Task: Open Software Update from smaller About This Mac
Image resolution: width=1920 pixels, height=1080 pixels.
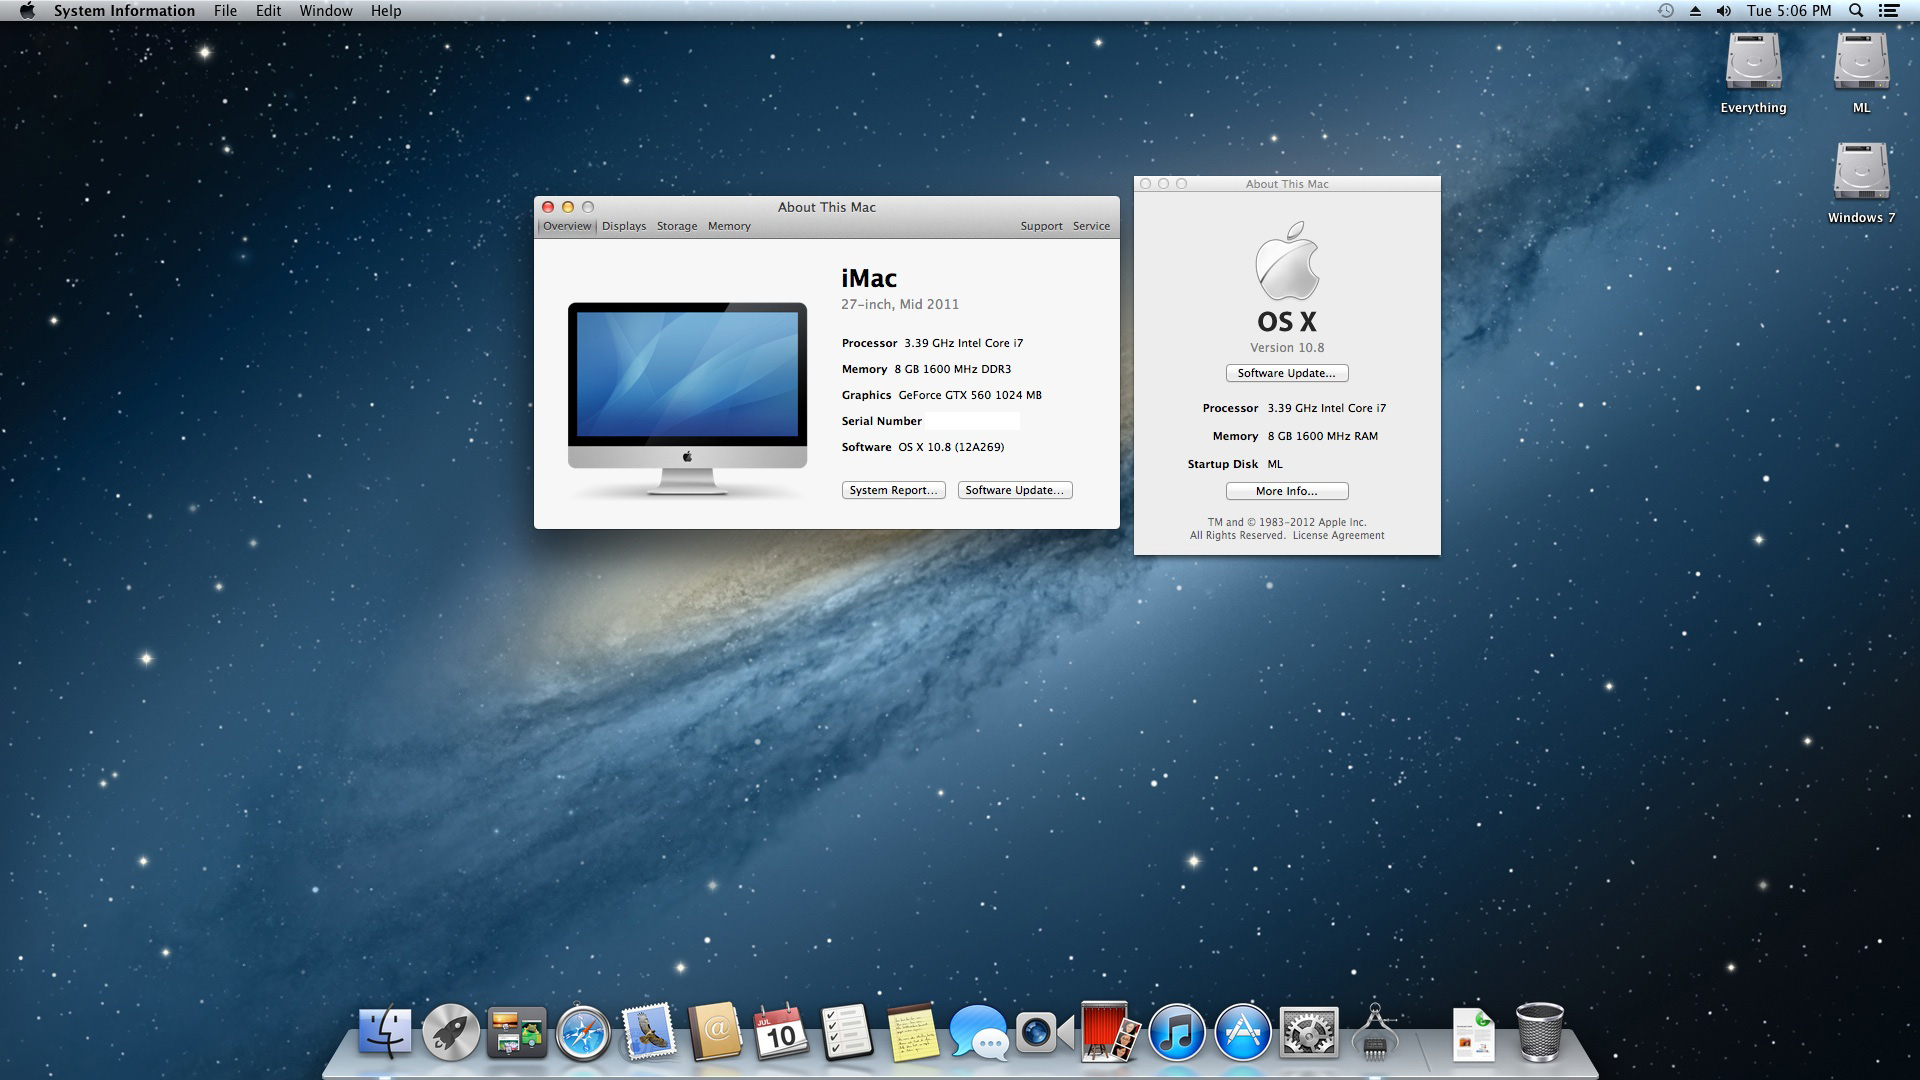Action: [x=1287, y=373]
